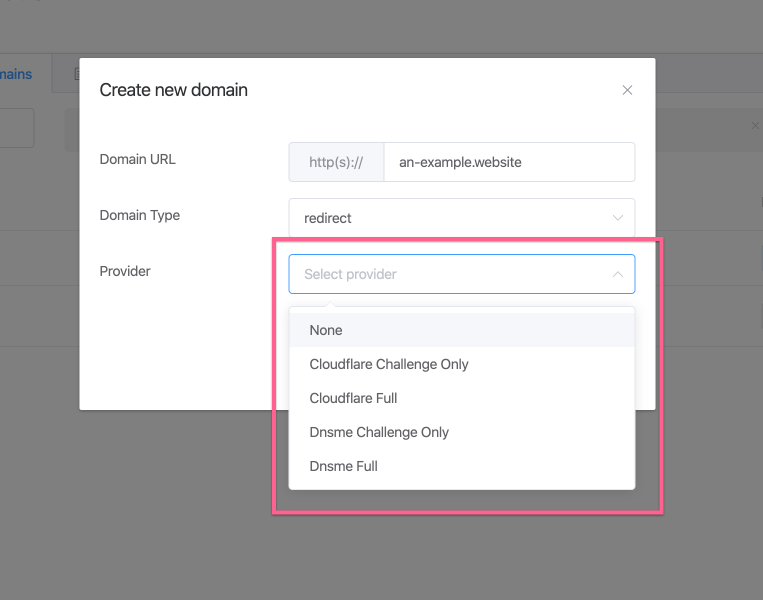Click the partially hidden tab icon beside Domains
Image resolution: width=763 pixels, height=600 pixels.
click(x=76, y=74)
